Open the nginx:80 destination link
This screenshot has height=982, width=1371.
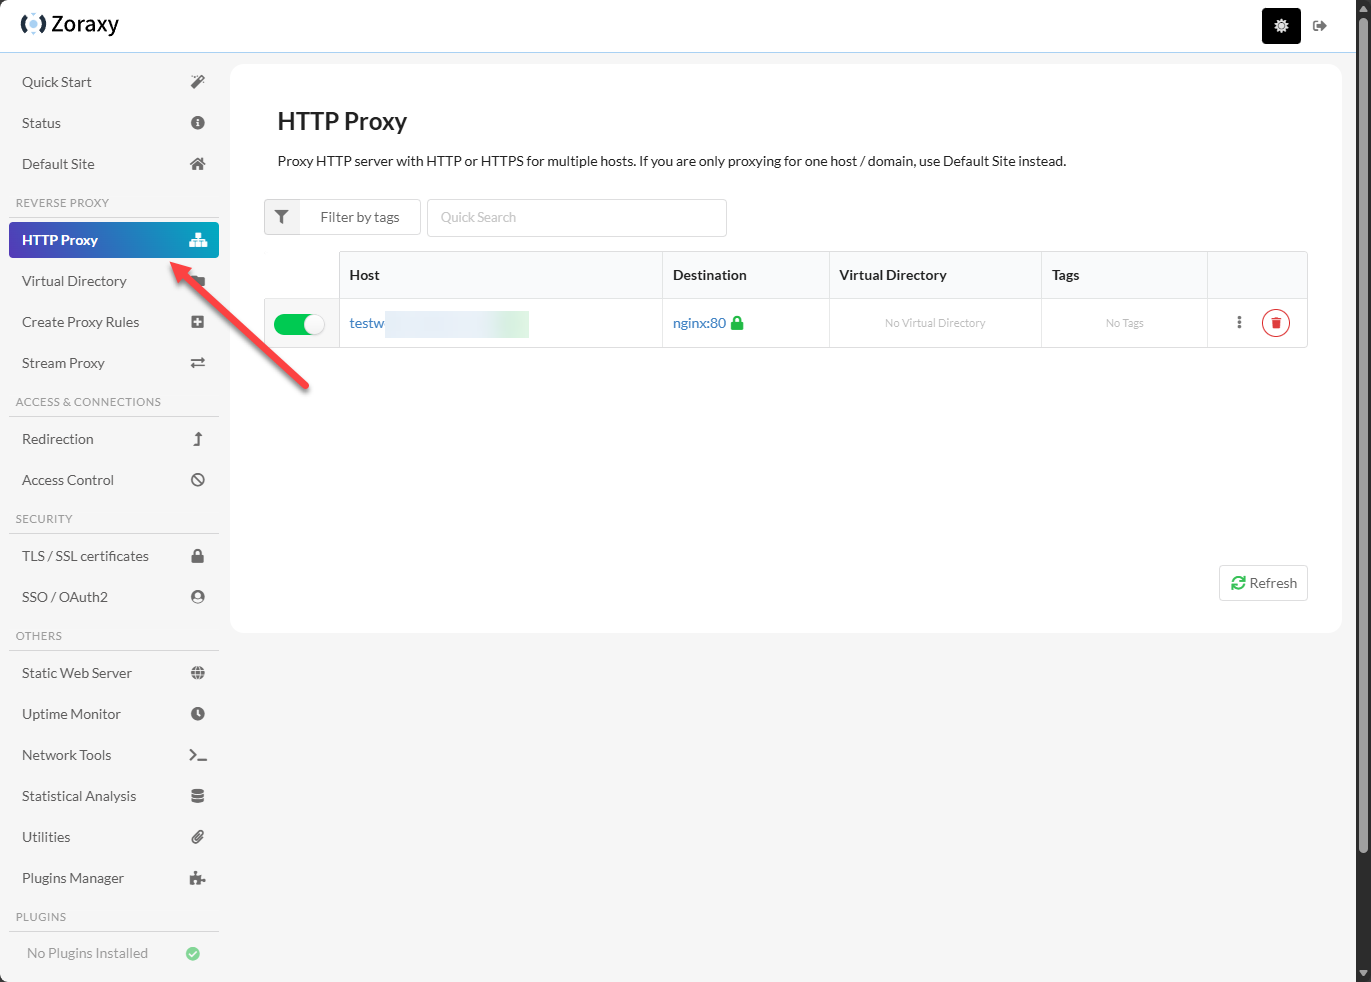click(699, 323)
